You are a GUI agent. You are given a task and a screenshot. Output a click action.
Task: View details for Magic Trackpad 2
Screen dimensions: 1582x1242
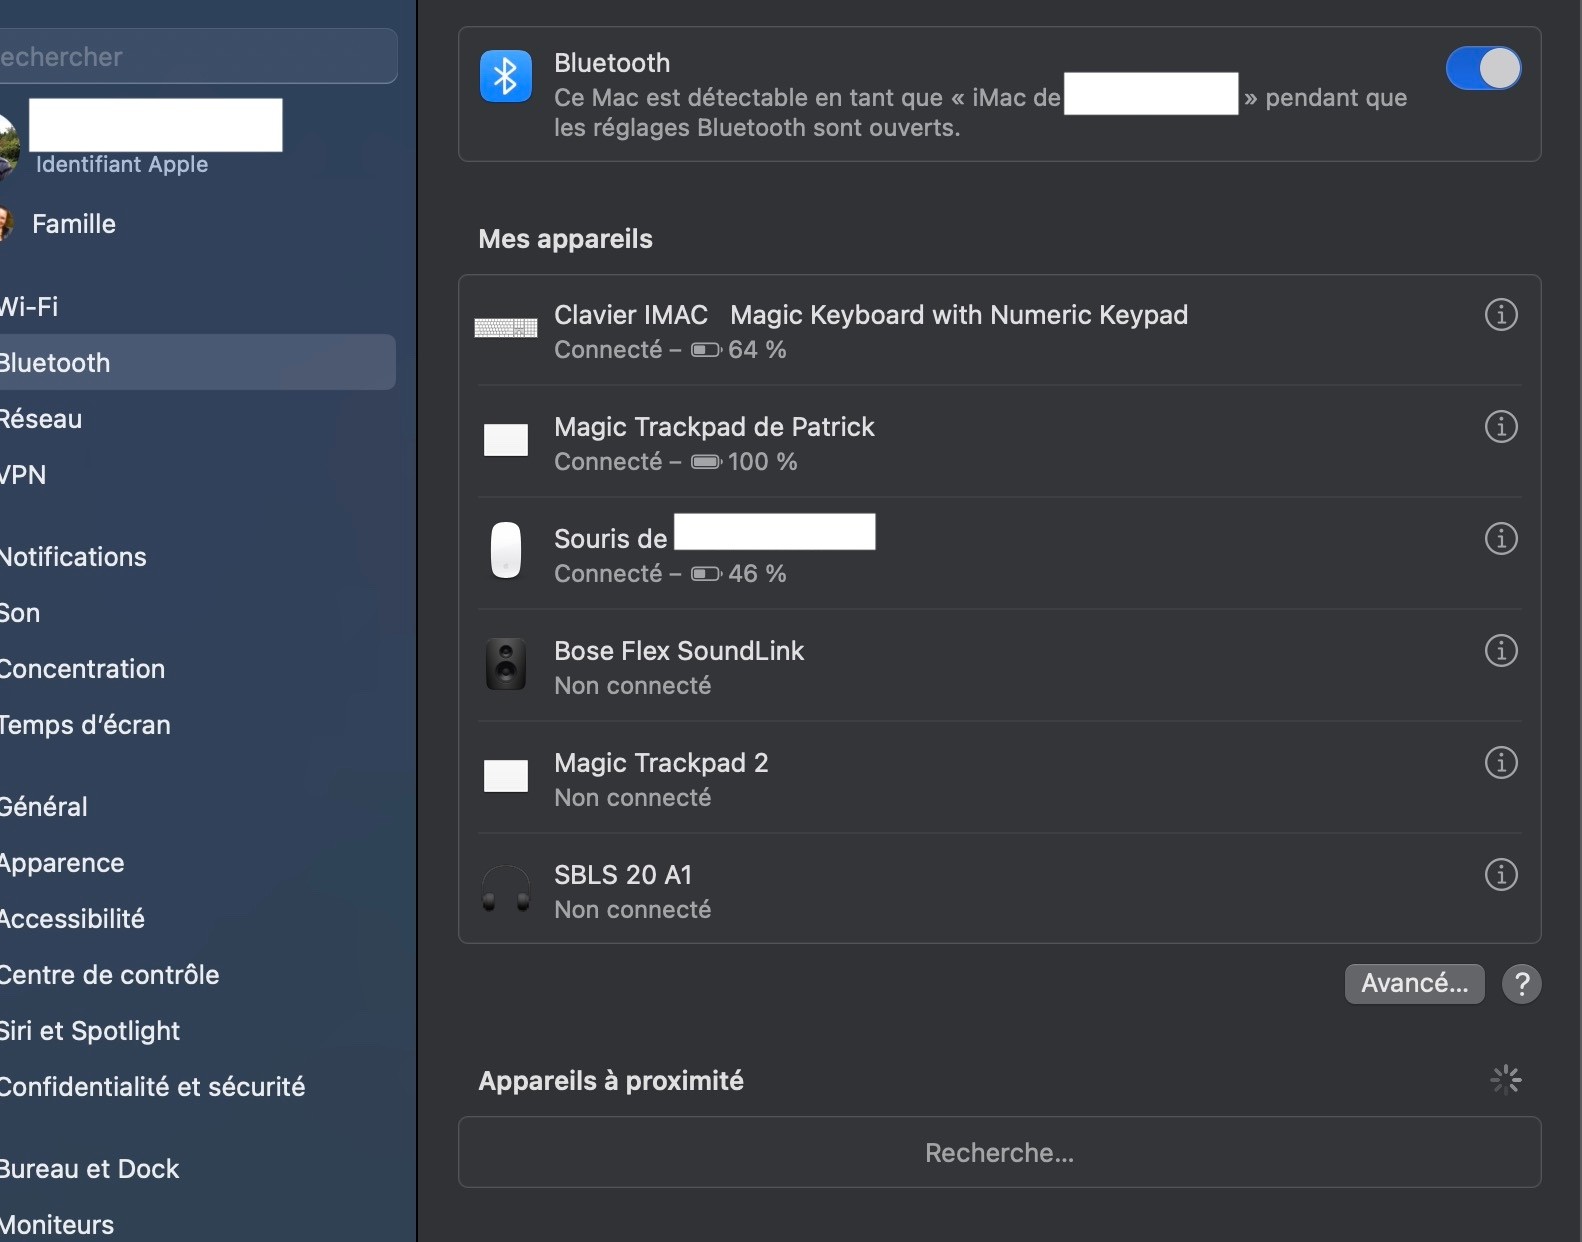(x=1500, y=763)
